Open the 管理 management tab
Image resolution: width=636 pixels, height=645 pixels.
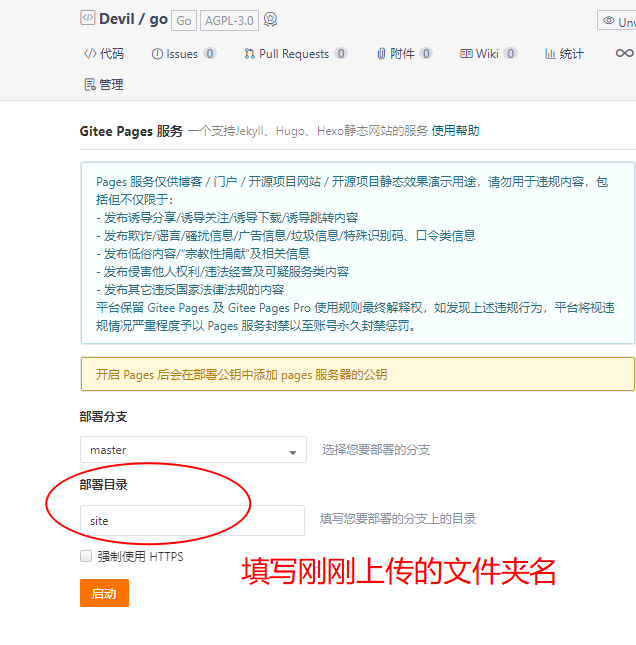[104, 84]
